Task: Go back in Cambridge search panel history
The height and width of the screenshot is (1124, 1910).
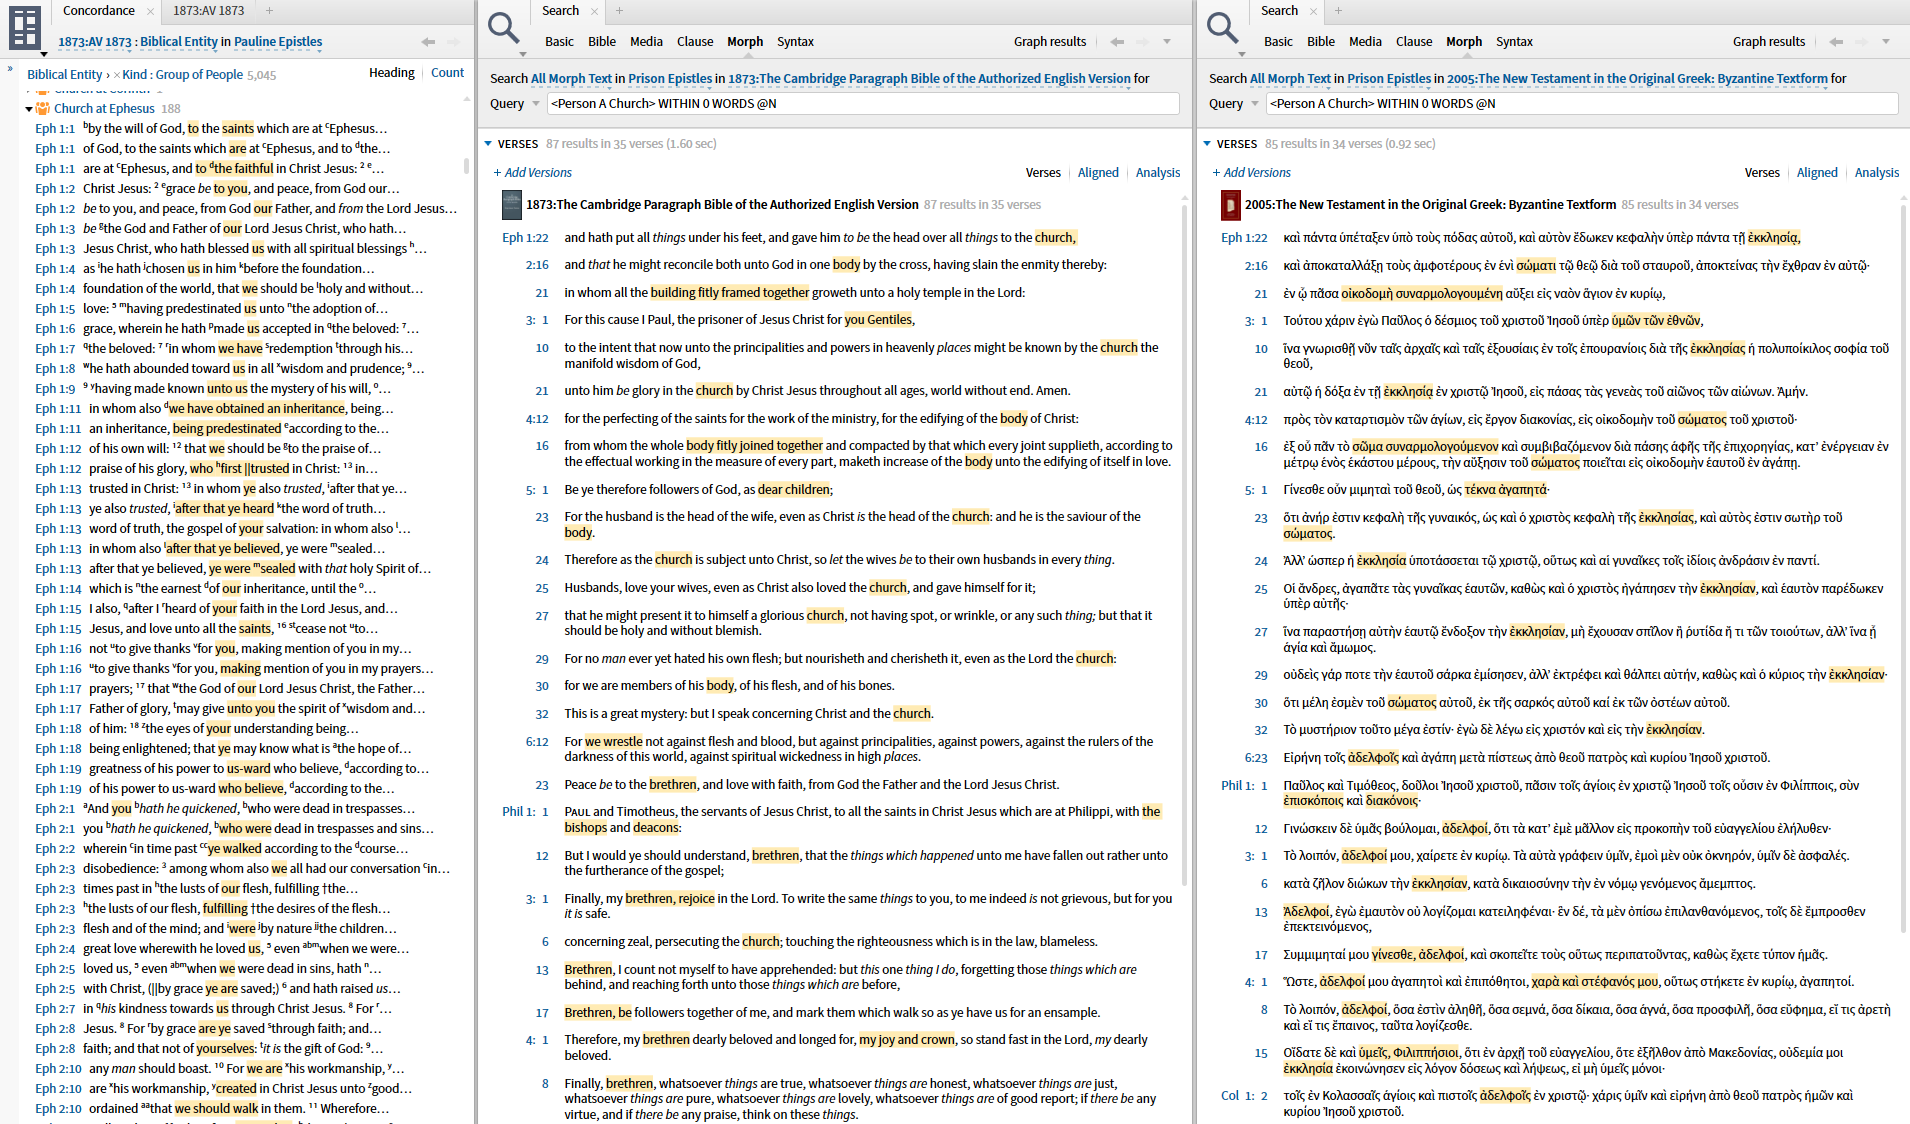Action: 1117,42
